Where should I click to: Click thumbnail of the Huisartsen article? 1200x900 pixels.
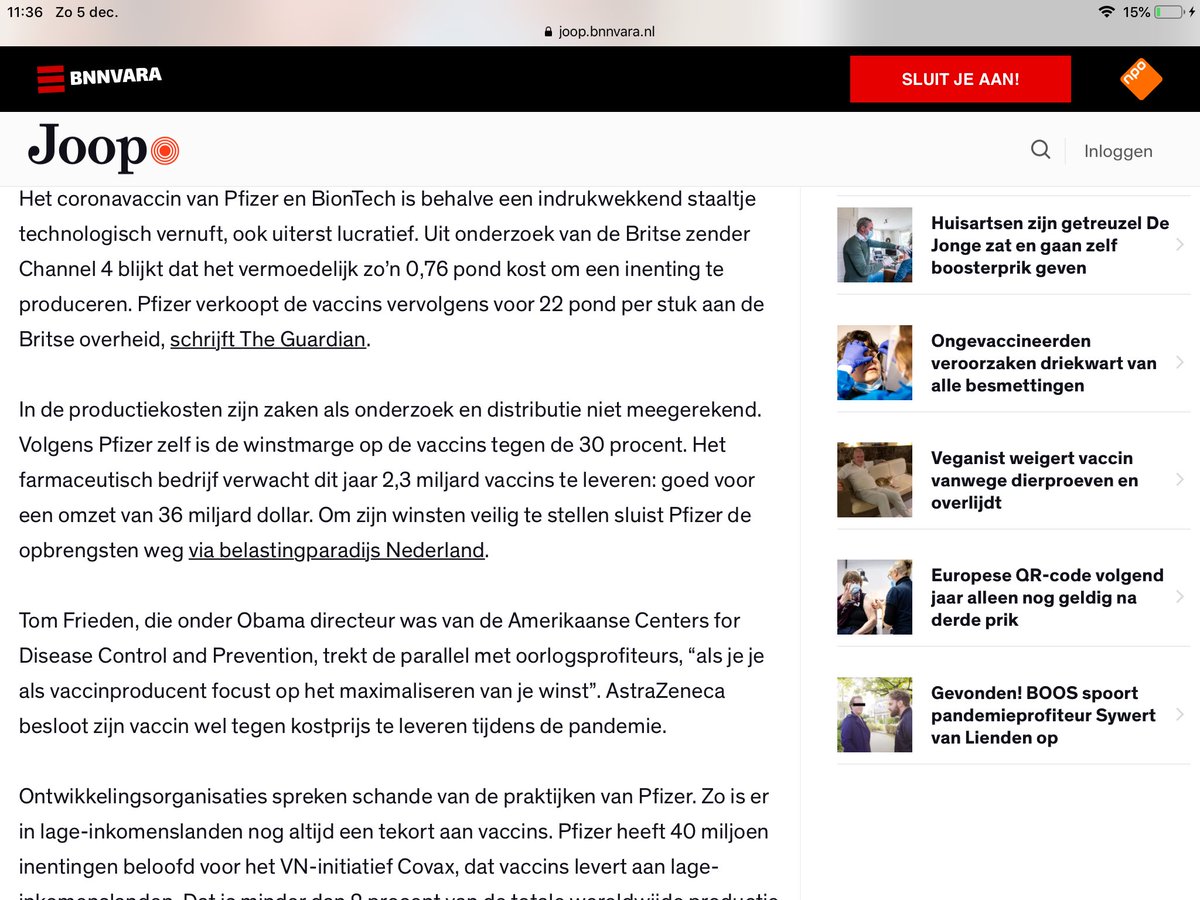pos(875,245)
